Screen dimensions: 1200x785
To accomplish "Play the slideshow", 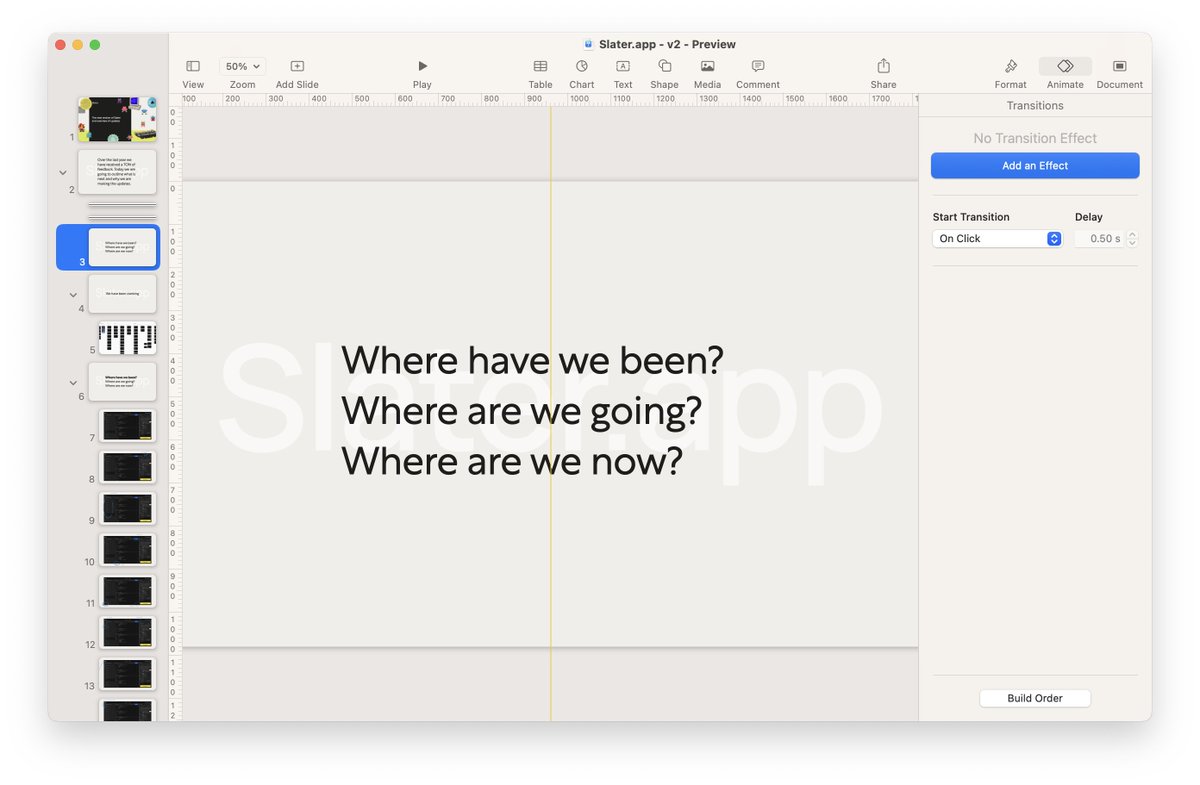I will coord(422,66).
